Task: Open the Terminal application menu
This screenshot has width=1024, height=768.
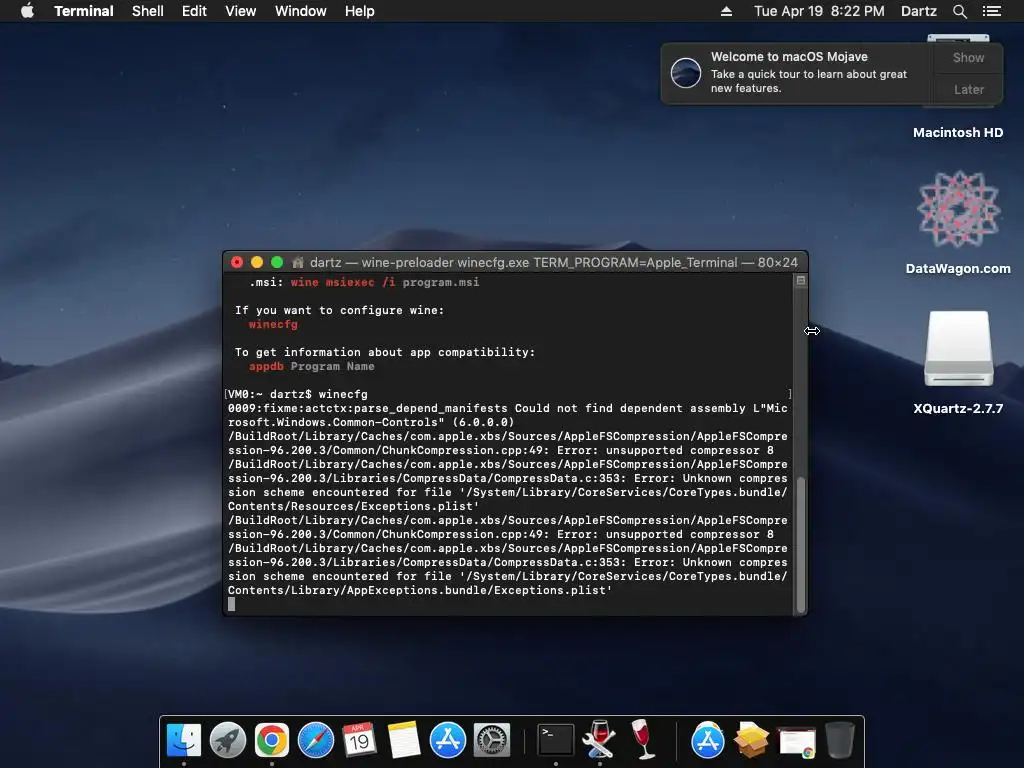Action: (84, 11)
